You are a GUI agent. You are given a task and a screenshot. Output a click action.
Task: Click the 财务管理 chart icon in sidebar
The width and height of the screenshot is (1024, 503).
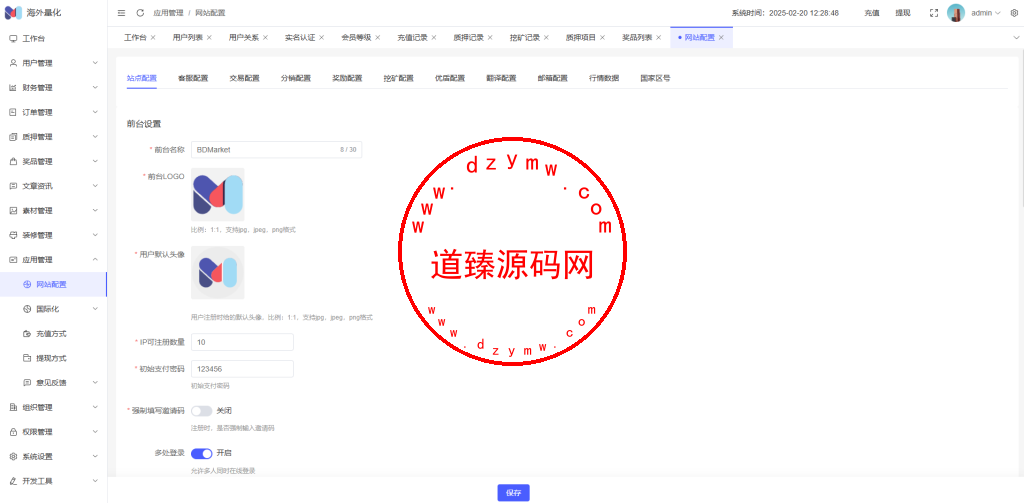(x=13, y=88)
